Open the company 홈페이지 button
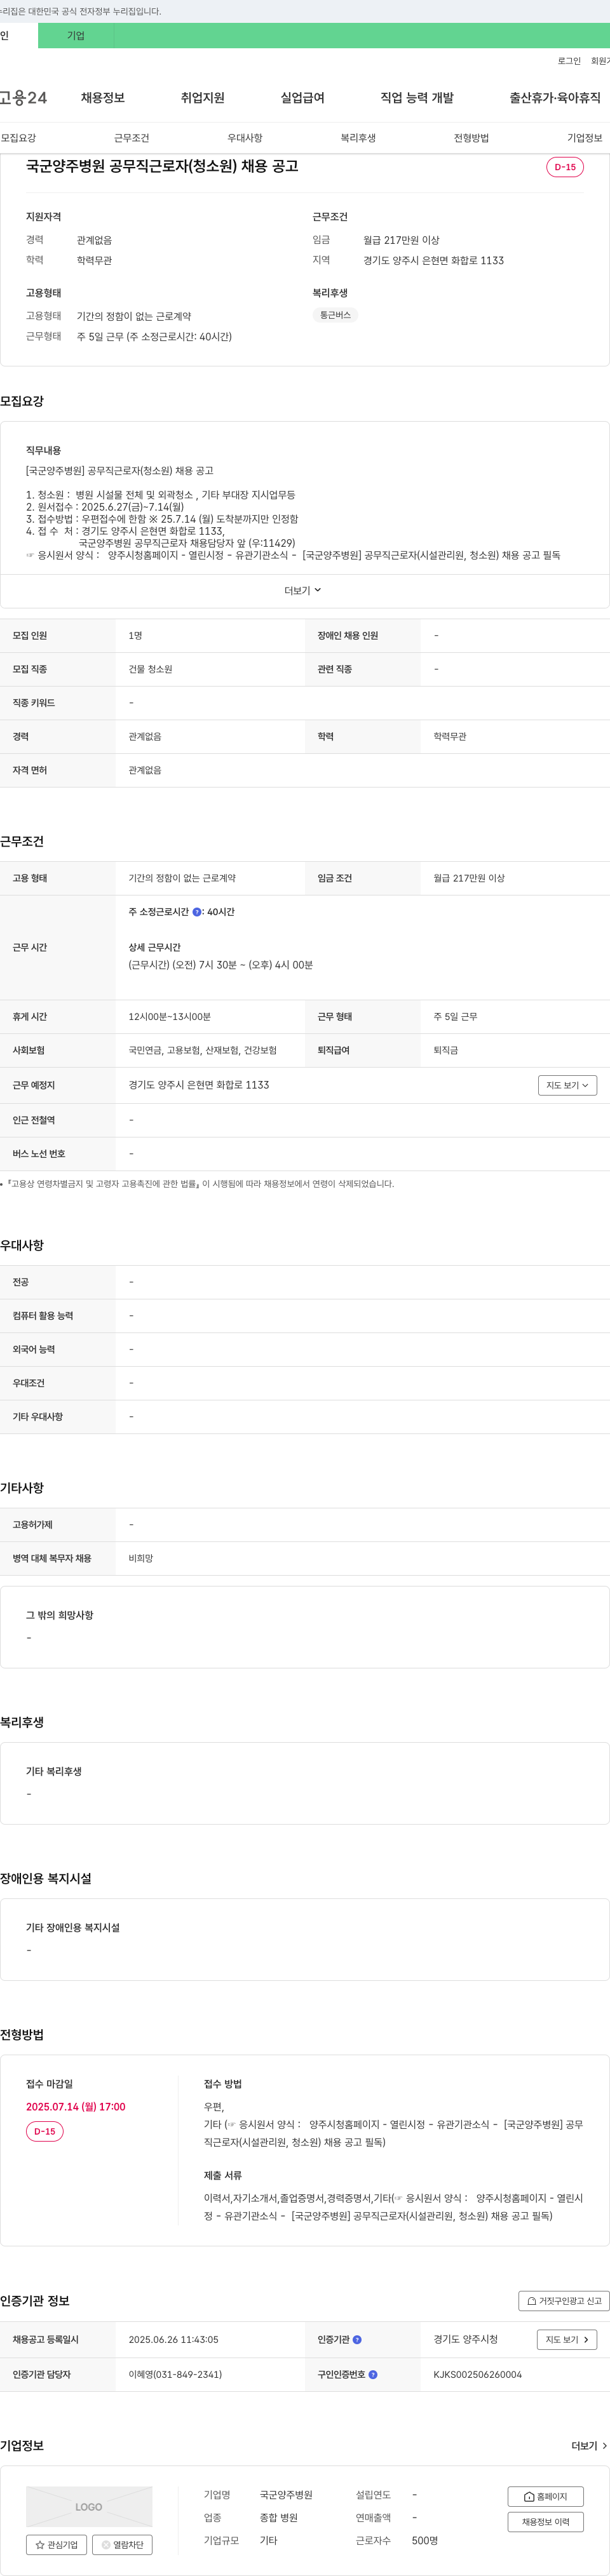 pyautogui.click(x=545, y=2496)
